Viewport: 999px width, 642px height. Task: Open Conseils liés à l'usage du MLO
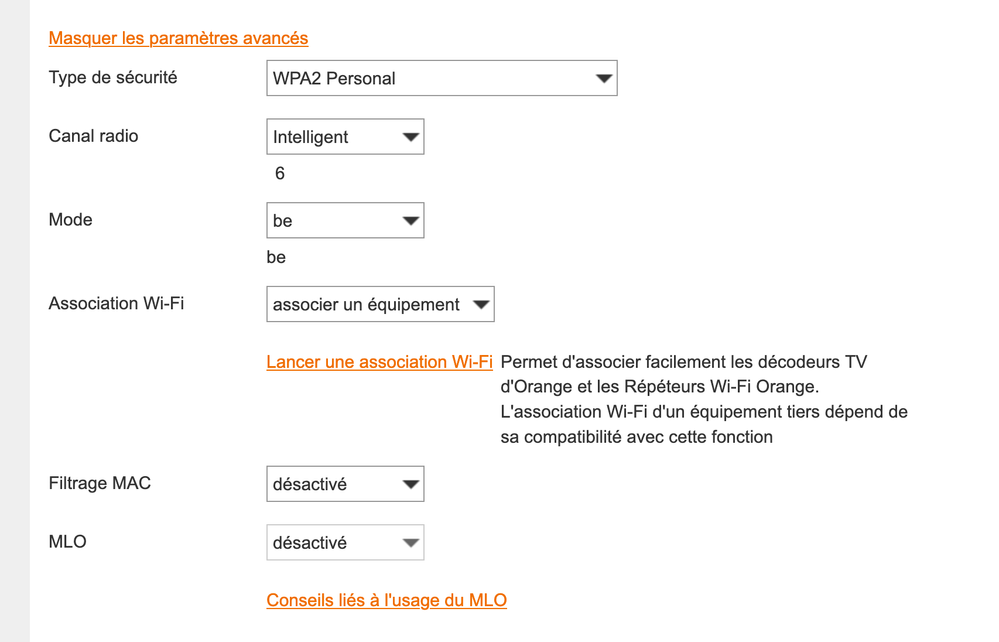pyautogui.click(x=386, y=601)
